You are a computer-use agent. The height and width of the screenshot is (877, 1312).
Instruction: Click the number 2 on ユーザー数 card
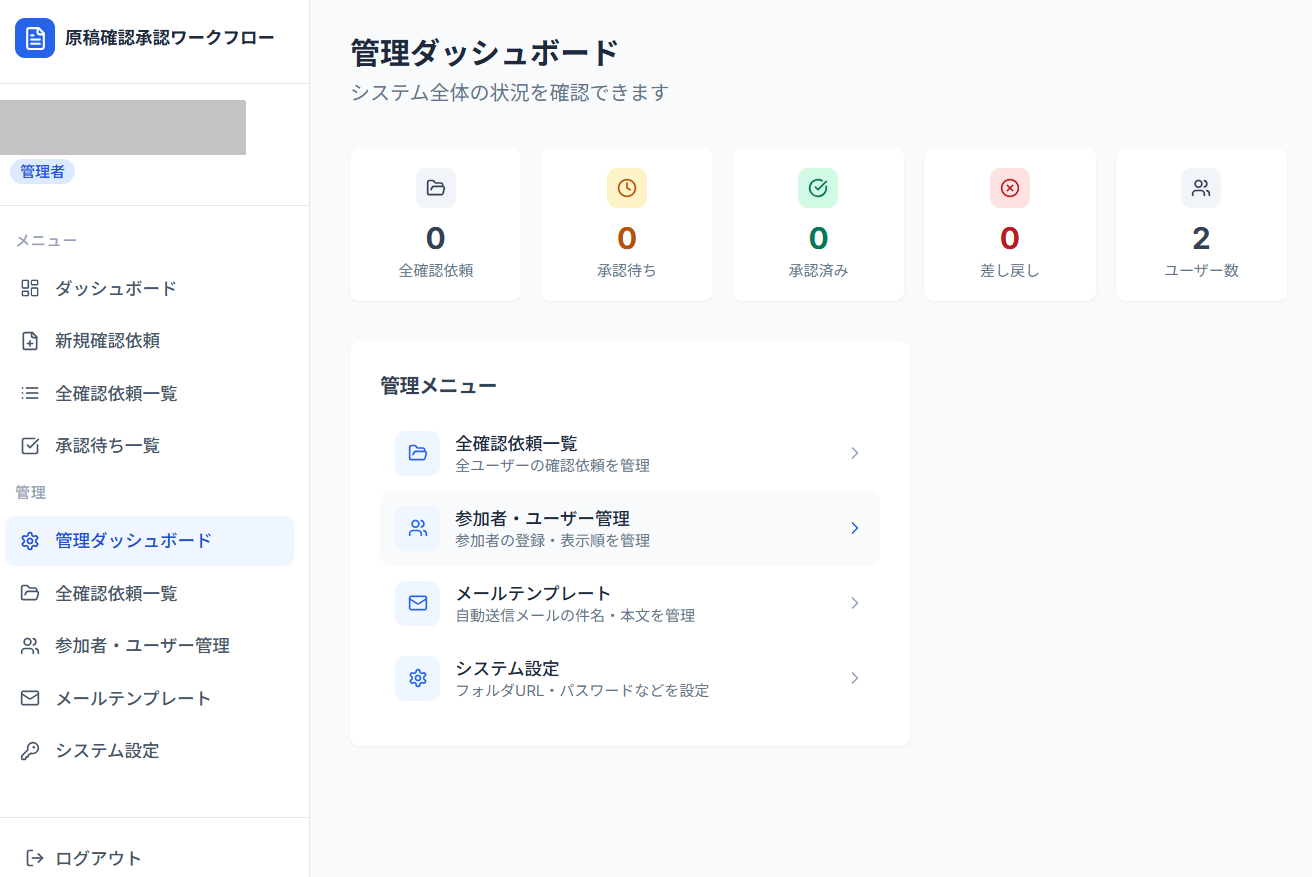(x=1201, y=238)
